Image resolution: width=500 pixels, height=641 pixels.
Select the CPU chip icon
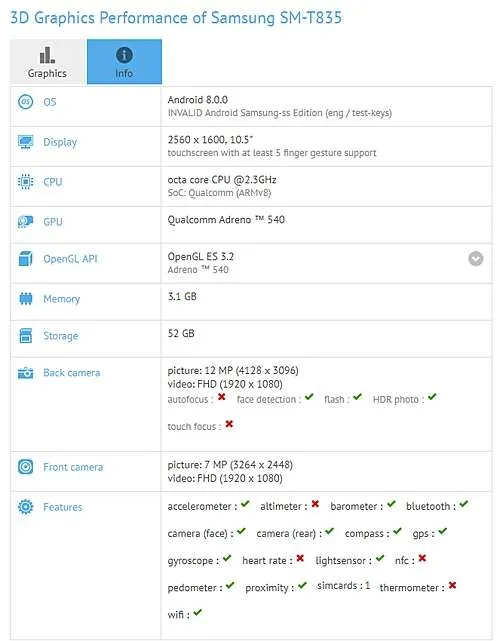point(25,182)
